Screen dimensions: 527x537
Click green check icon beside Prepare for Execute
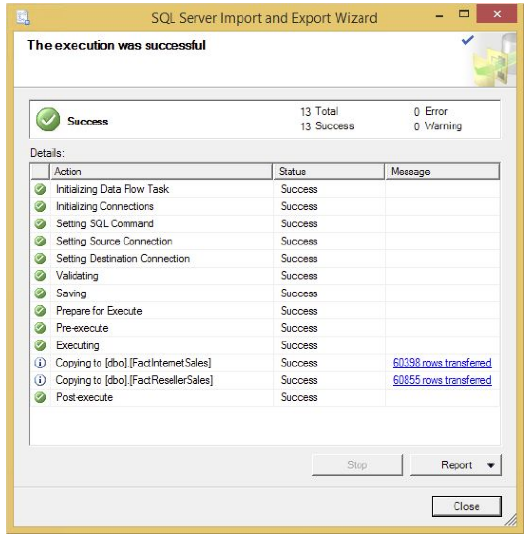(x=40, y=311)
